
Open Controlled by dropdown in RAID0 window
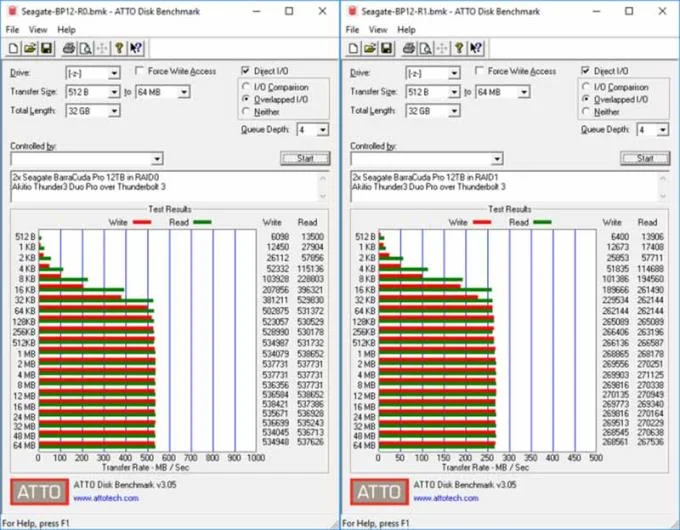point(87,159)
